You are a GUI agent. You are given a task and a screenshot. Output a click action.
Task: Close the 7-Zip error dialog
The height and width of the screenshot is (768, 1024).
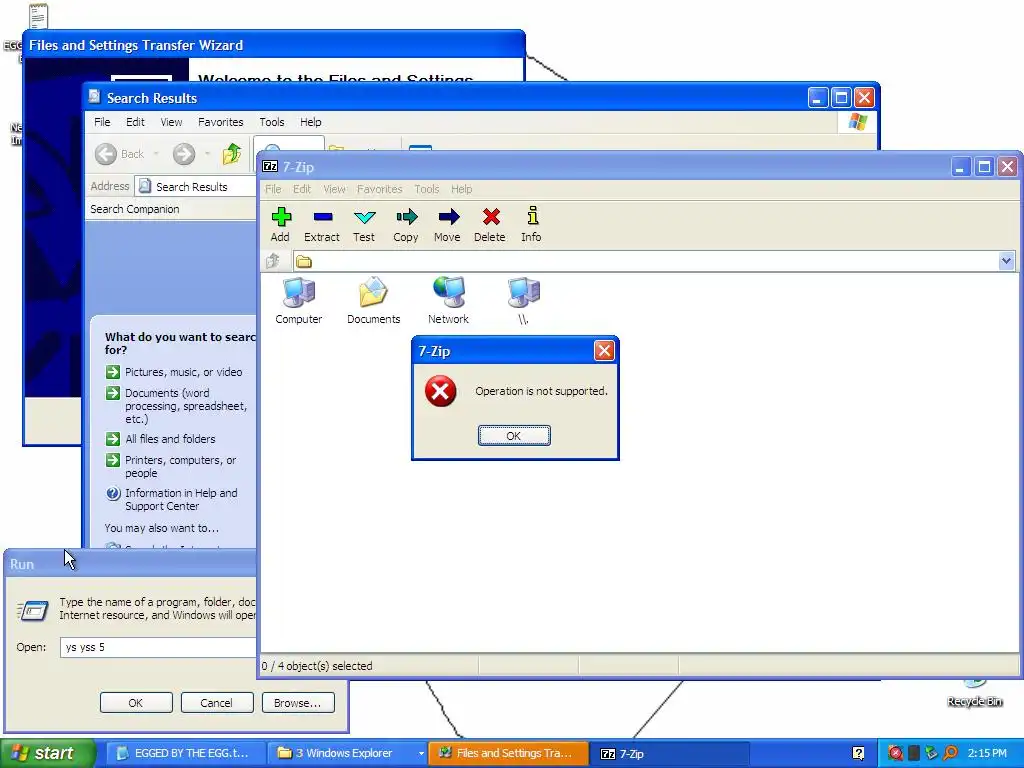click(604, 351)
